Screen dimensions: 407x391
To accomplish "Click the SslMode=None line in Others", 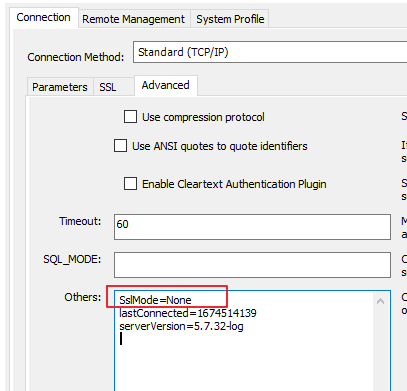I will click(155, 300).
